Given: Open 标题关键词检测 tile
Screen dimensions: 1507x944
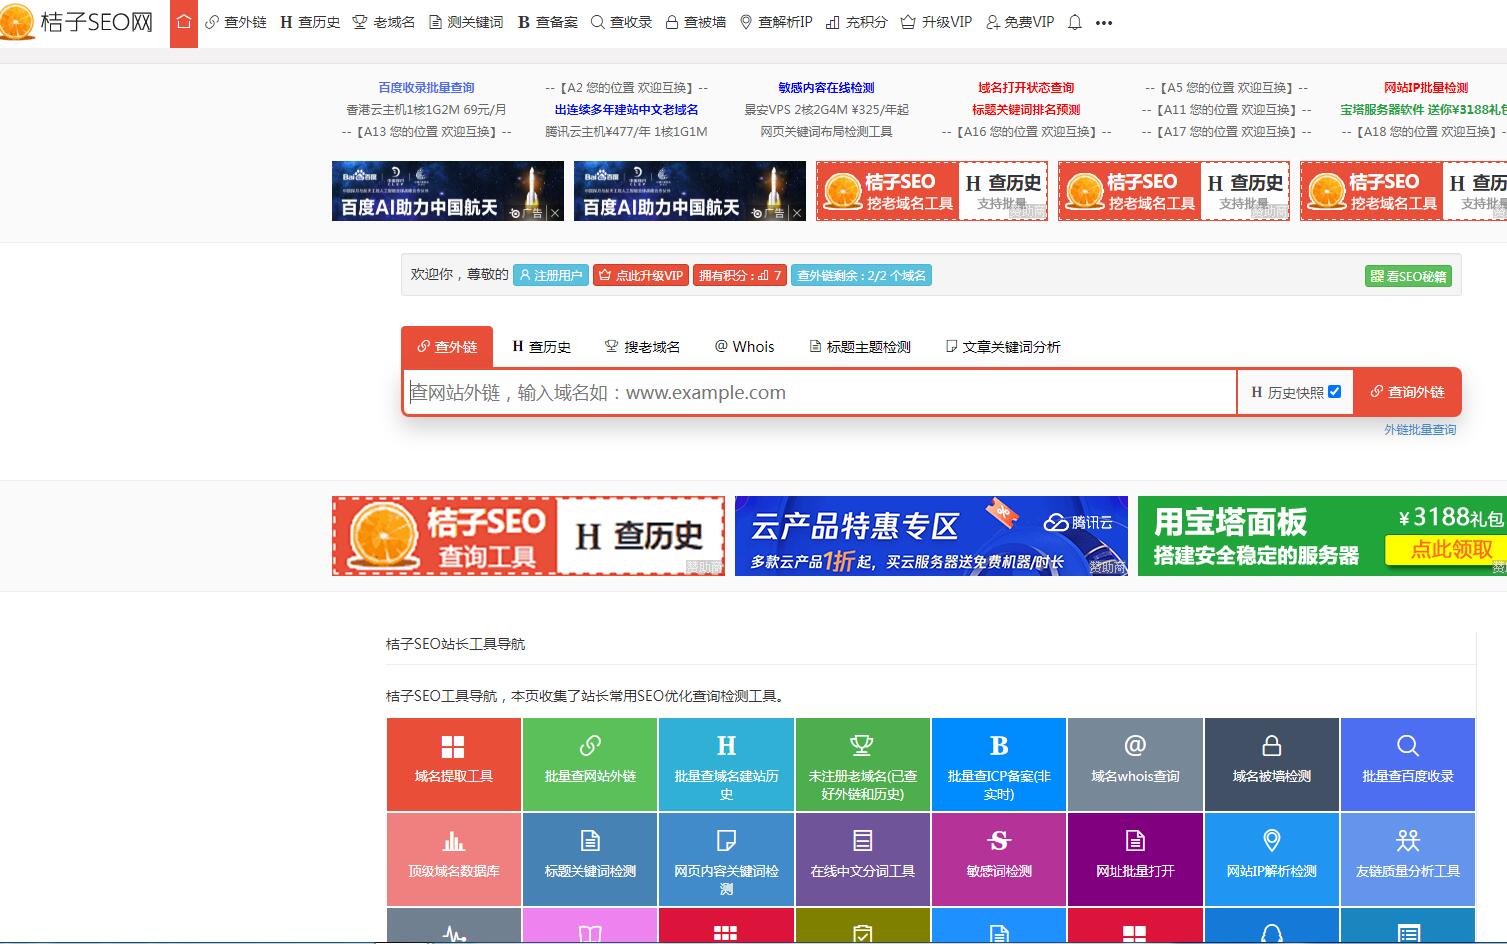Looking at the screenshot, I should click(x=590, y=859).
